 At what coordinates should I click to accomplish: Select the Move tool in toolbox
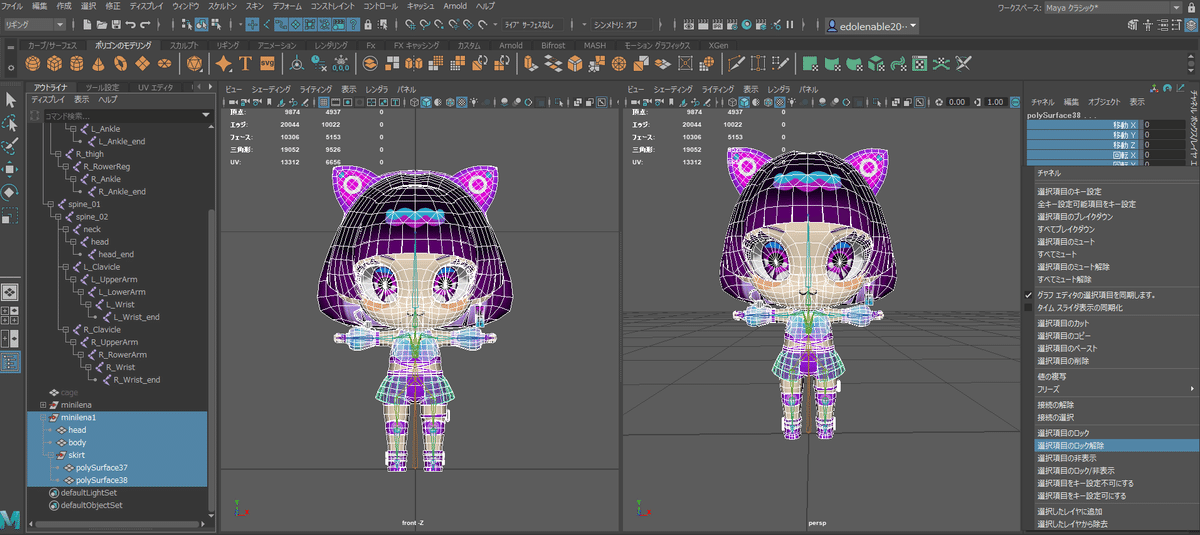[x=10, y=169]
